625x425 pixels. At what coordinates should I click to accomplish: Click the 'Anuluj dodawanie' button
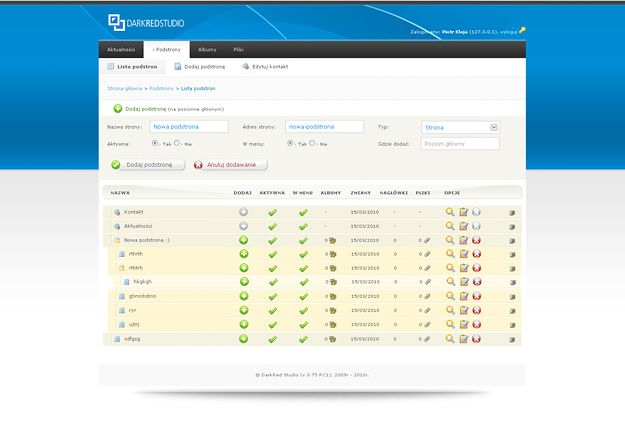(230, 165)
